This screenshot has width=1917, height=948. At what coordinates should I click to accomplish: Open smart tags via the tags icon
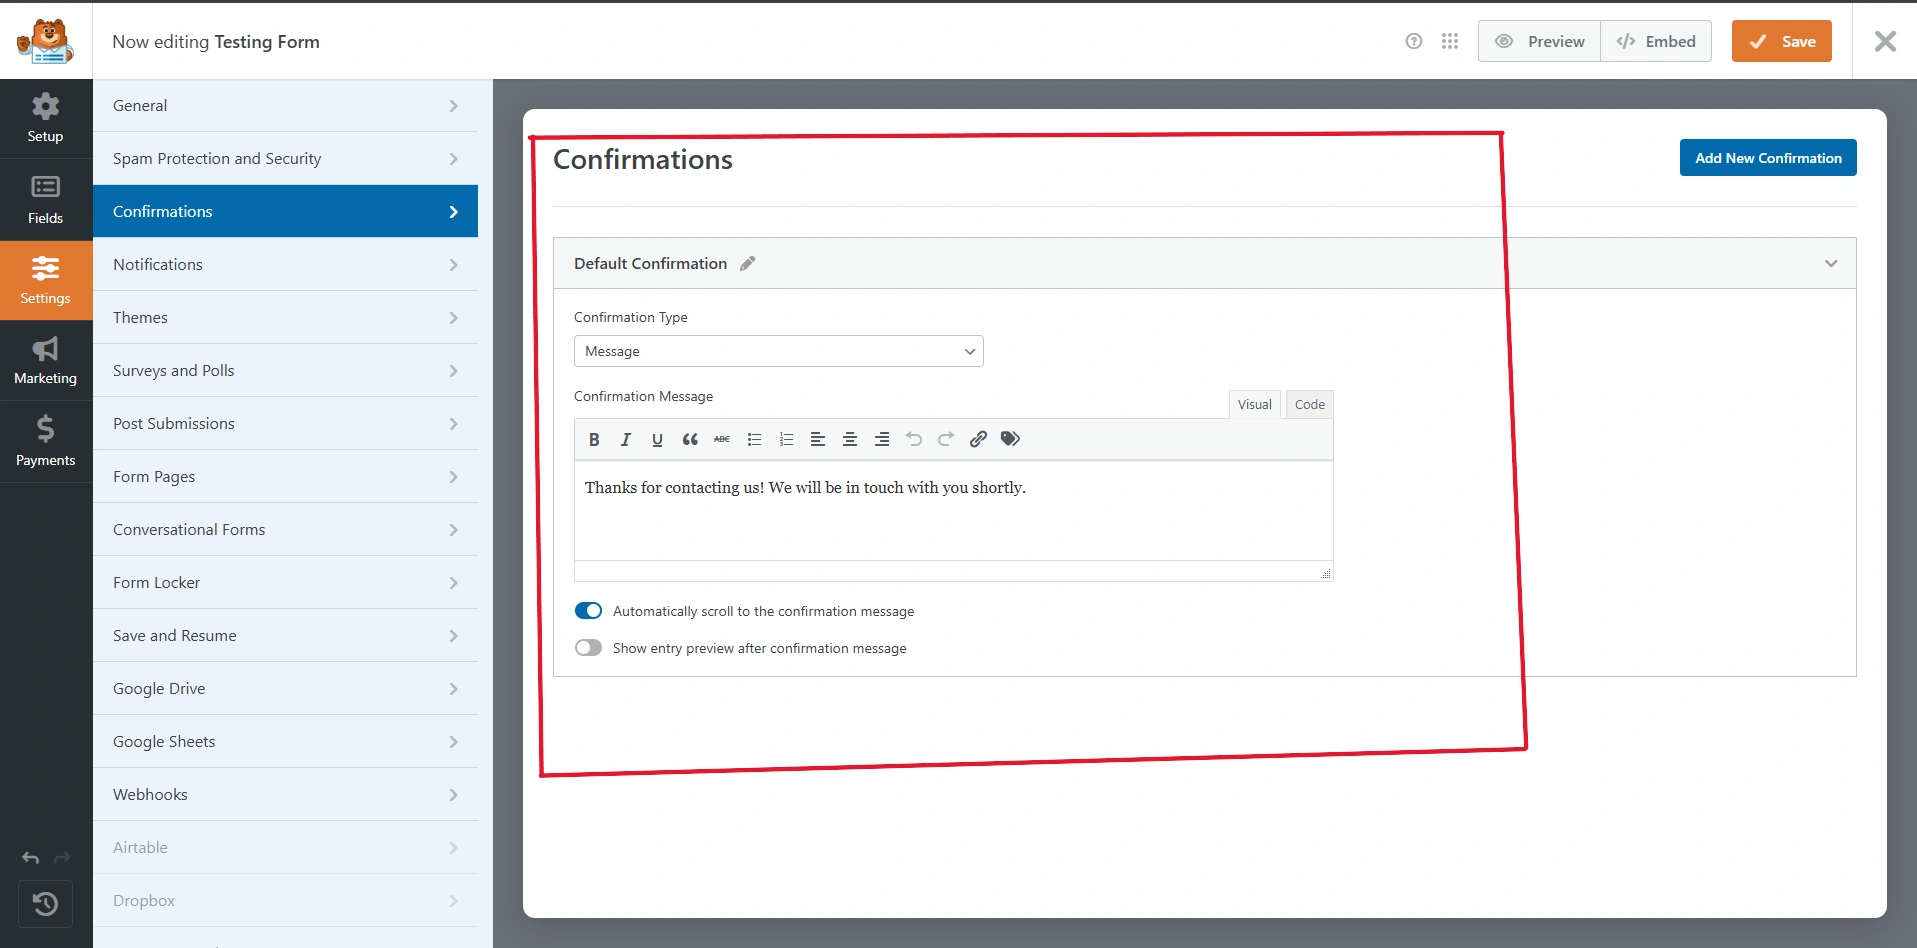pos(1010,439)
